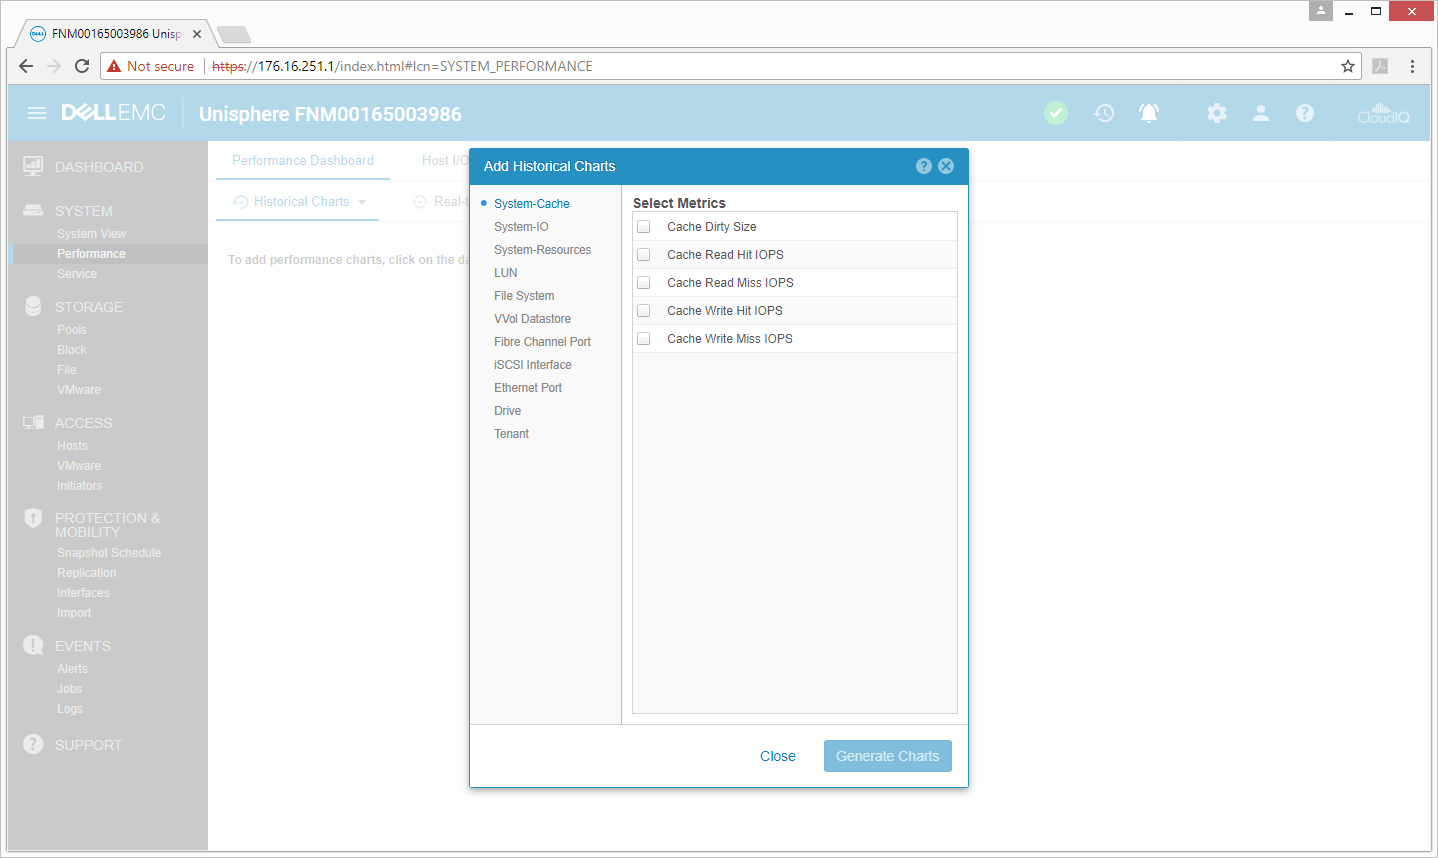1438x858 pixels.
Task: Open Block storage in sidebar
Action: [72, 350]
